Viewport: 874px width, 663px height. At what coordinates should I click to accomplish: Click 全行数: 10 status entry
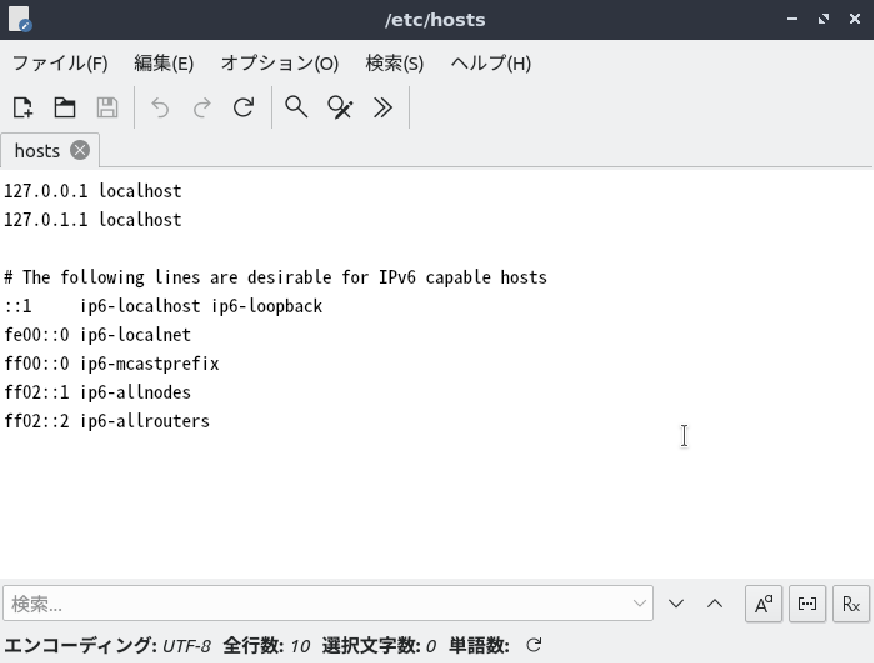(x=266, y=646)
